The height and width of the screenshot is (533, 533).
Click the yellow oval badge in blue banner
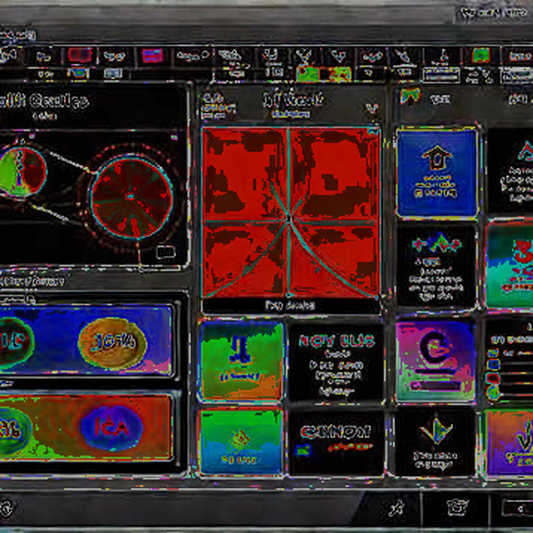click(x=113, y=343)
